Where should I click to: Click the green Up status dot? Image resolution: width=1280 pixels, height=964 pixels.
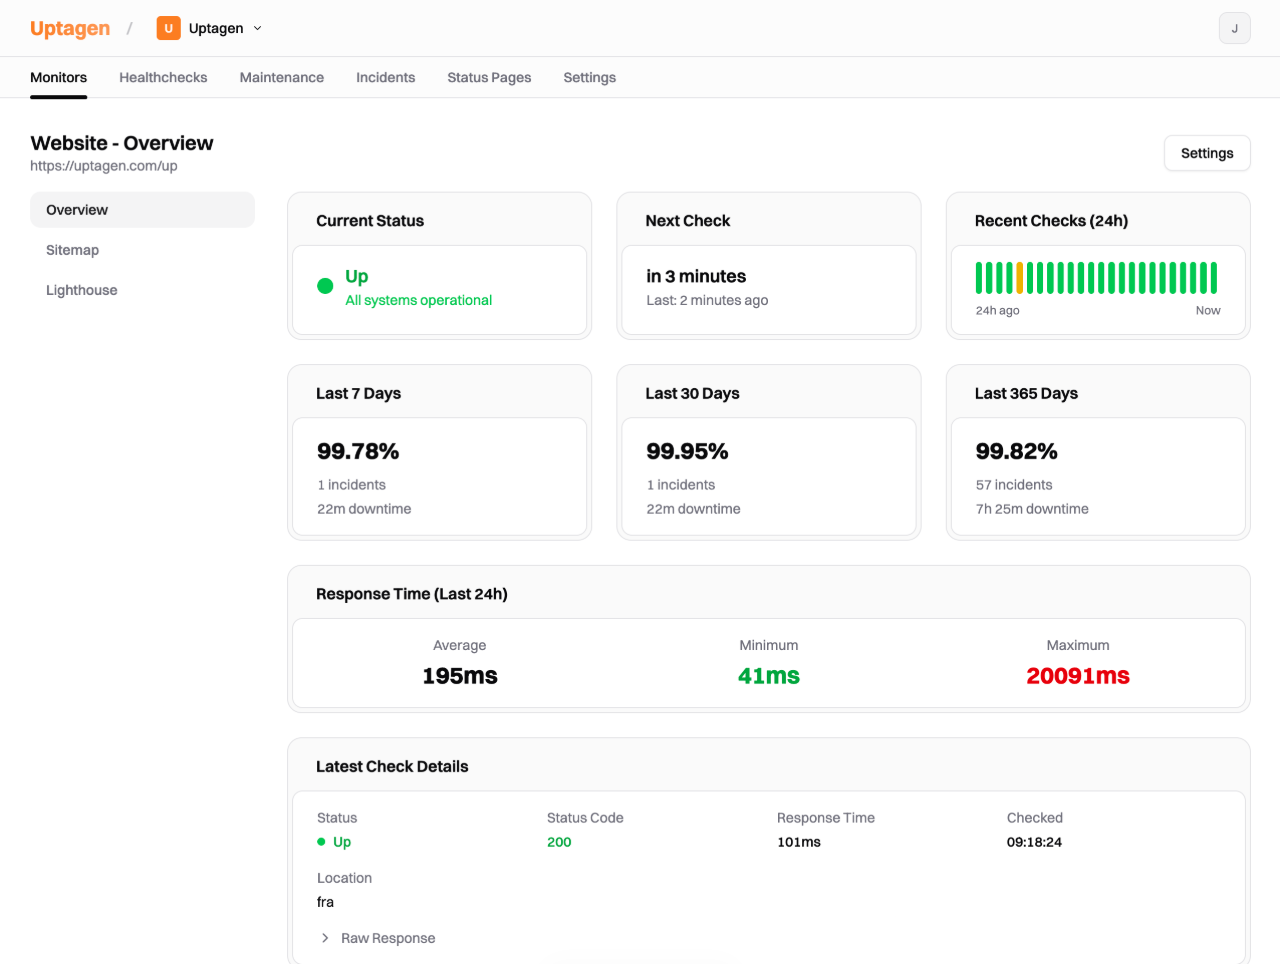325,285
